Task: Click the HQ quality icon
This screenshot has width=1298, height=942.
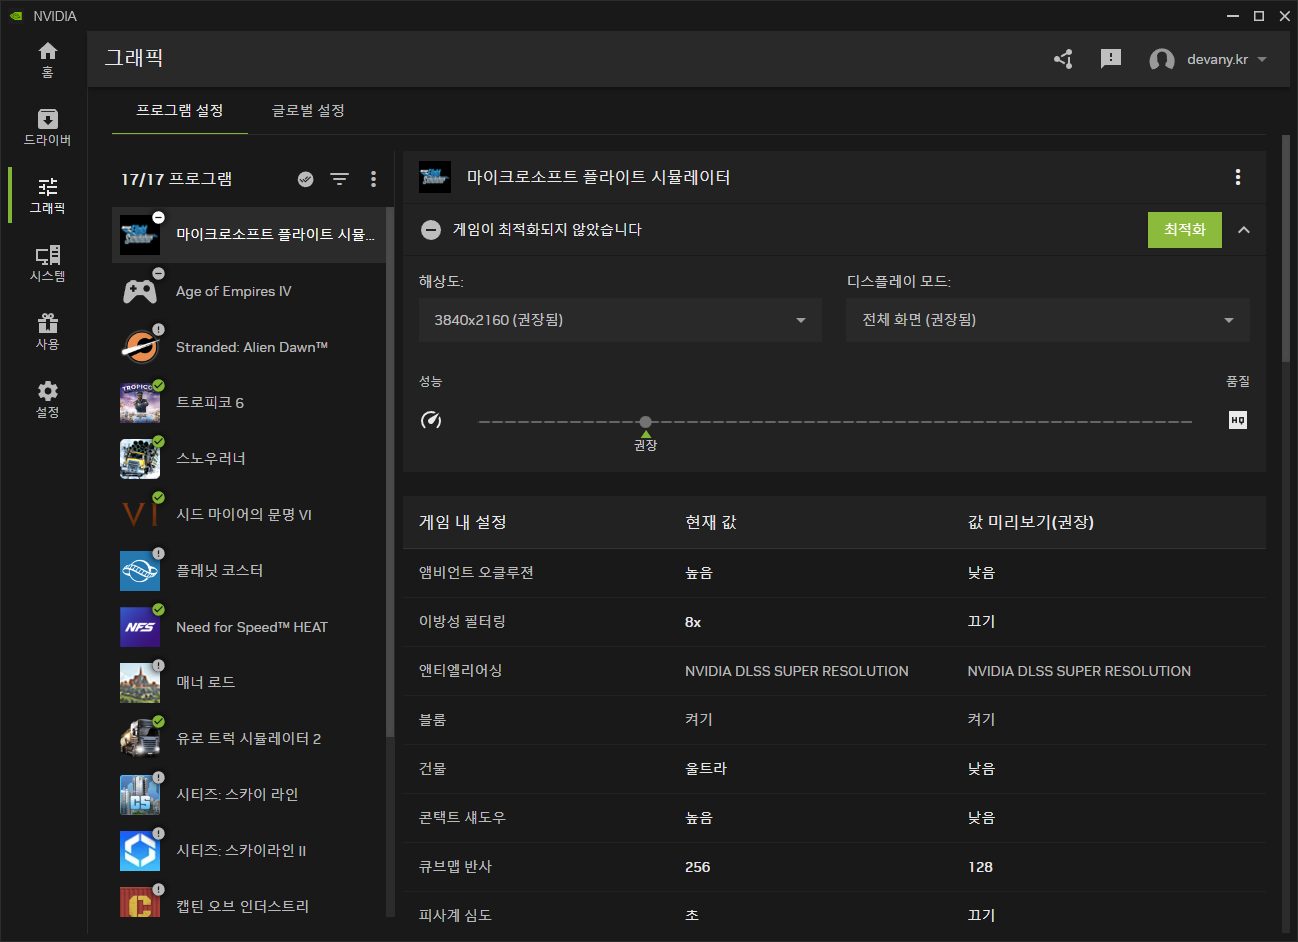Action: [x=1238, y=420]
